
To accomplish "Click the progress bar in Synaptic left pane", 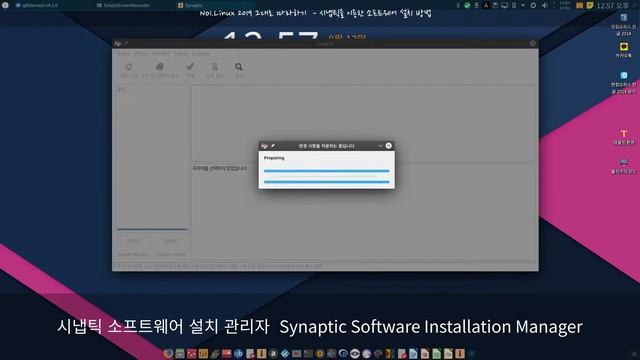I will click(152, 229).
